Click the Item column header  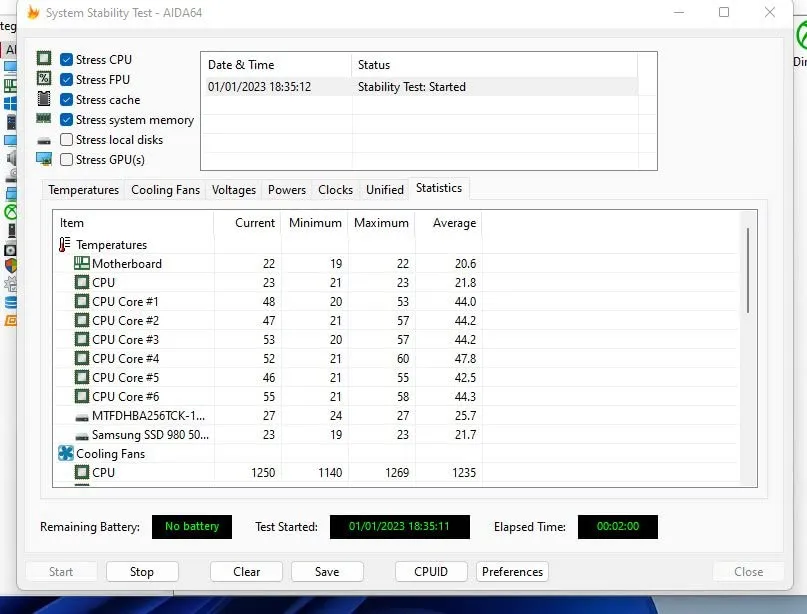click(x=133, y=223)
